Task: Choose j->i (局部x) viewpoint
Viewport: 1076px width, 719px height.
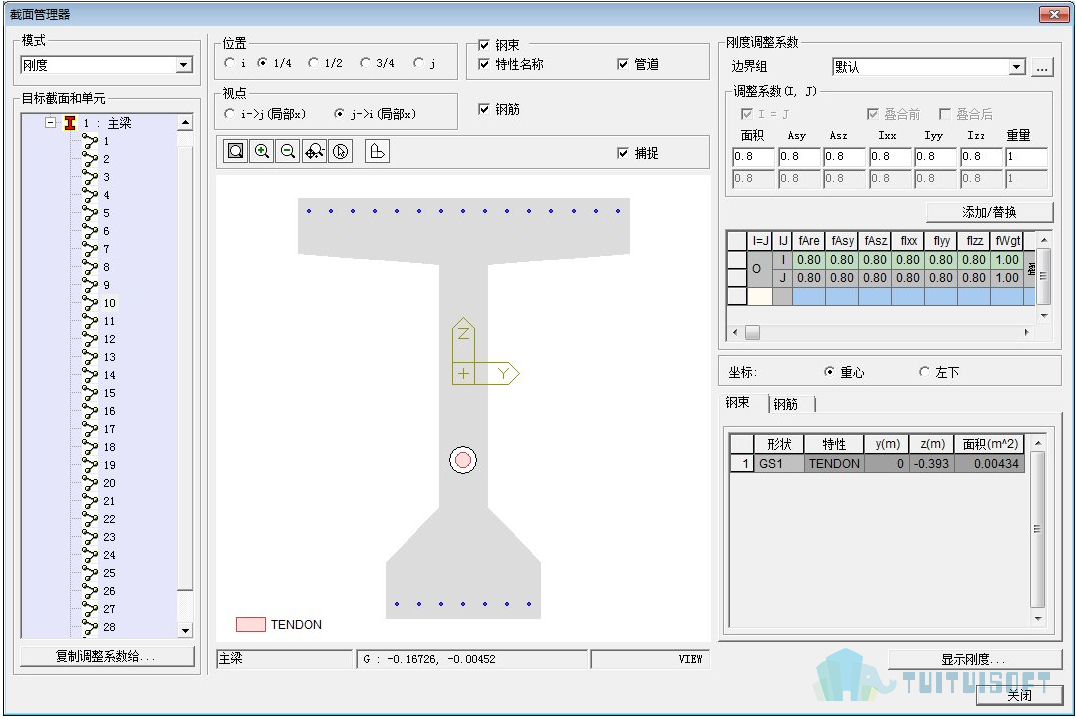Action: click(x=339, y=113)
